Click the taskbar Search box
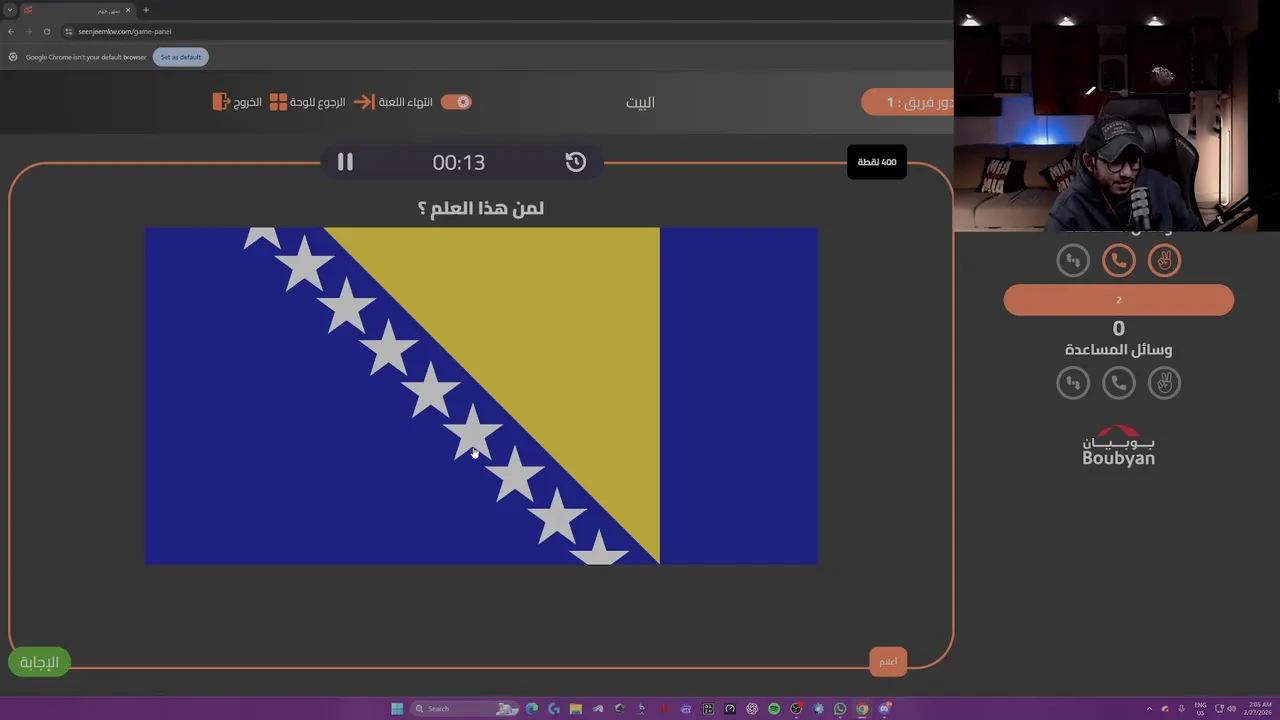The height and width of the screenshot is (720, 1280). click(x=465, y=709)
